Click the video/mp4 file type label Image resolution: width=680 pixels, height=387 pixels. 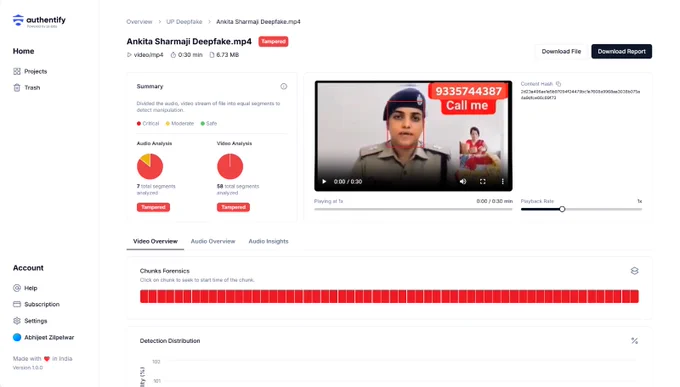coord(145,55)
